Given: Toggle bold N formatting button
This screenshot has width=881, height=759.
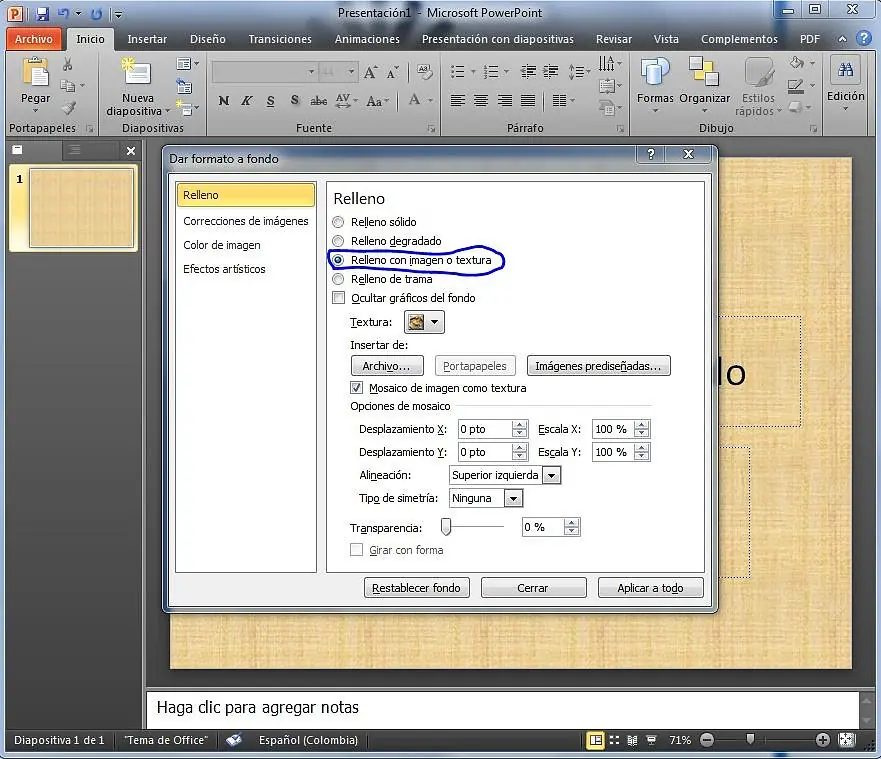Looking at the screenshot, I should (x=224, y=101).
